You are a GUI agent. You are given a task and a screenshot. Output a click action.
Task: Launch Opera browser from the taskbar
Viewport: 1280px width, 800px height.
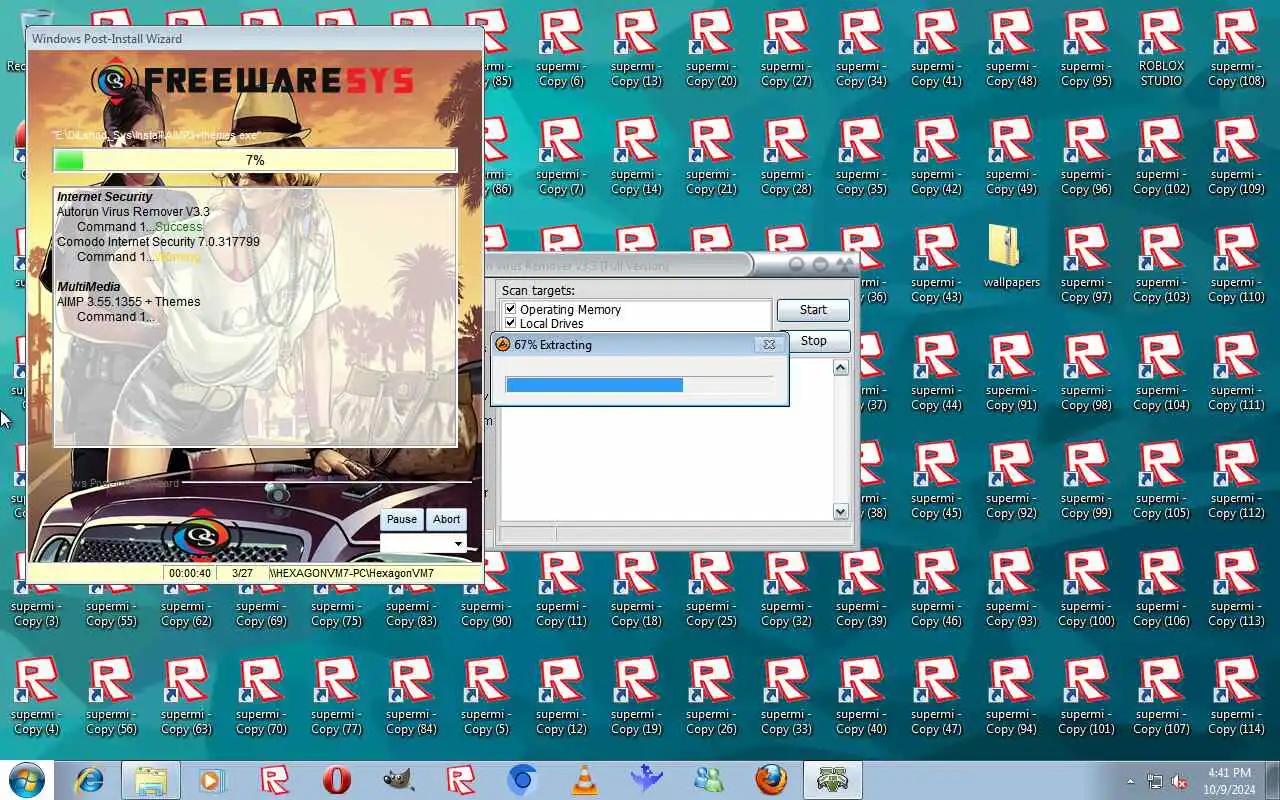tap(336, 780)
